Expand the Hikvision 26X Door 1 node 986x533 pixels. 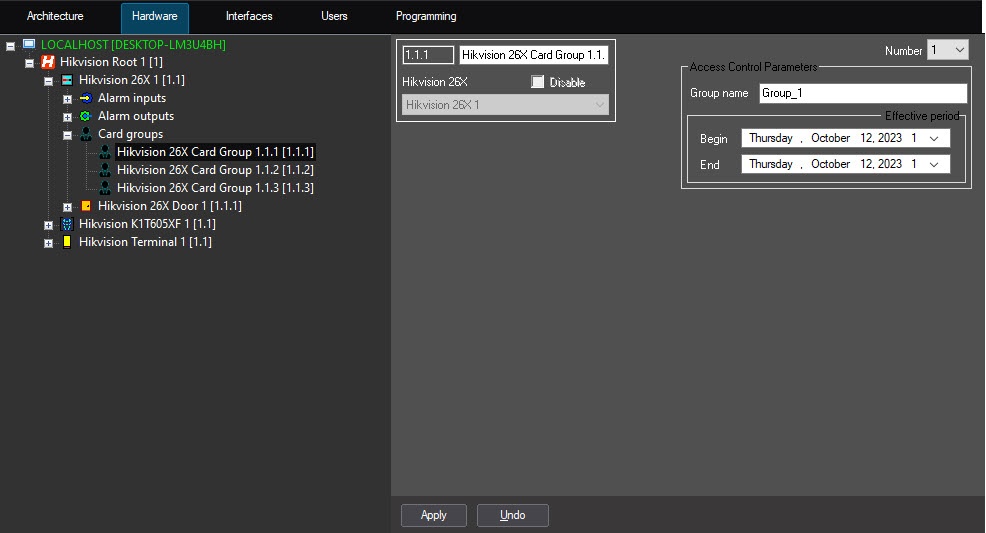pyautogui.click(x=67, y=207)
